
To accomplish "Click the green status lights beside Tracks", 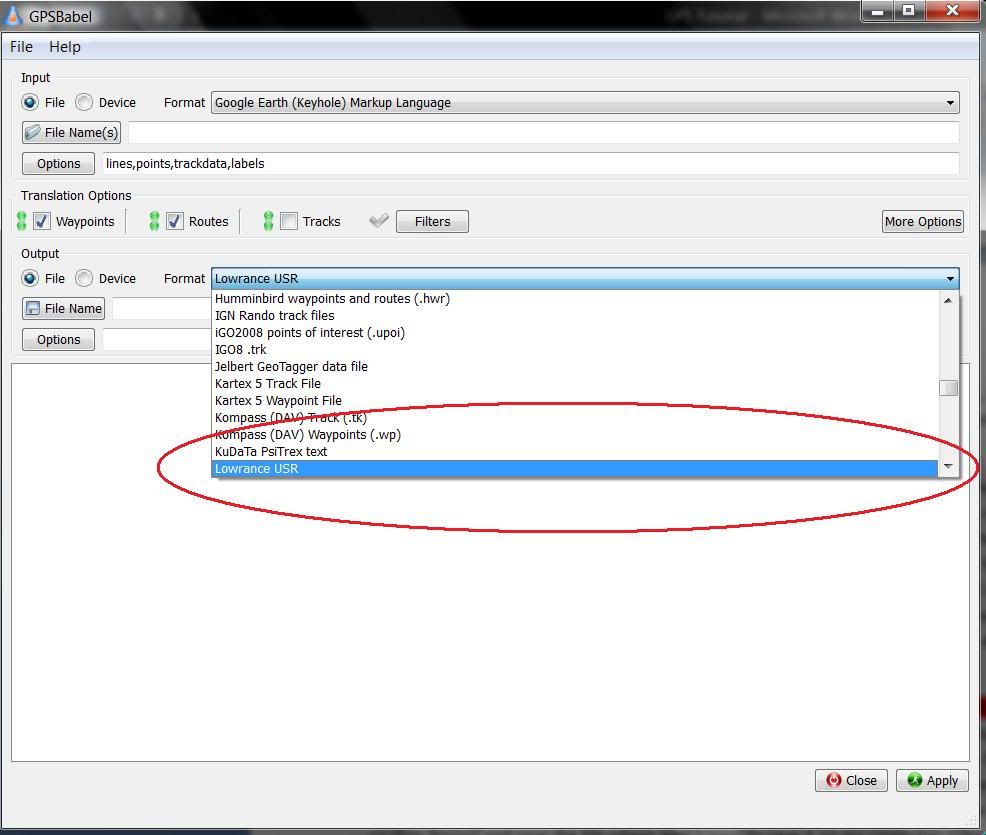I will pyautogui.click(x=268, y=221).
